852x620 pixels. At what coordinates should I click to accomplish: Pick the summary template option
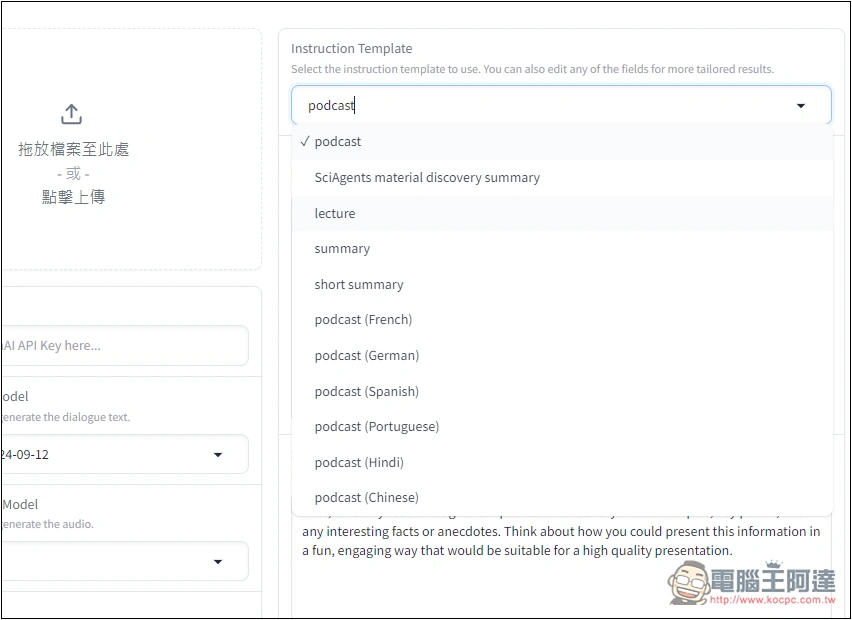pos(562,249)
